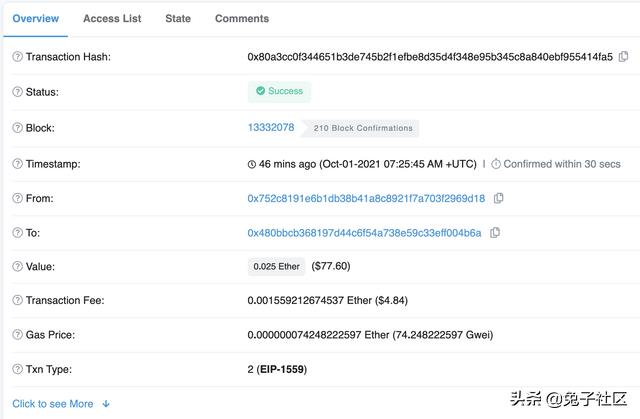Select the Overview tab
Screen dimensions: 640x419
tap(35, 18)
